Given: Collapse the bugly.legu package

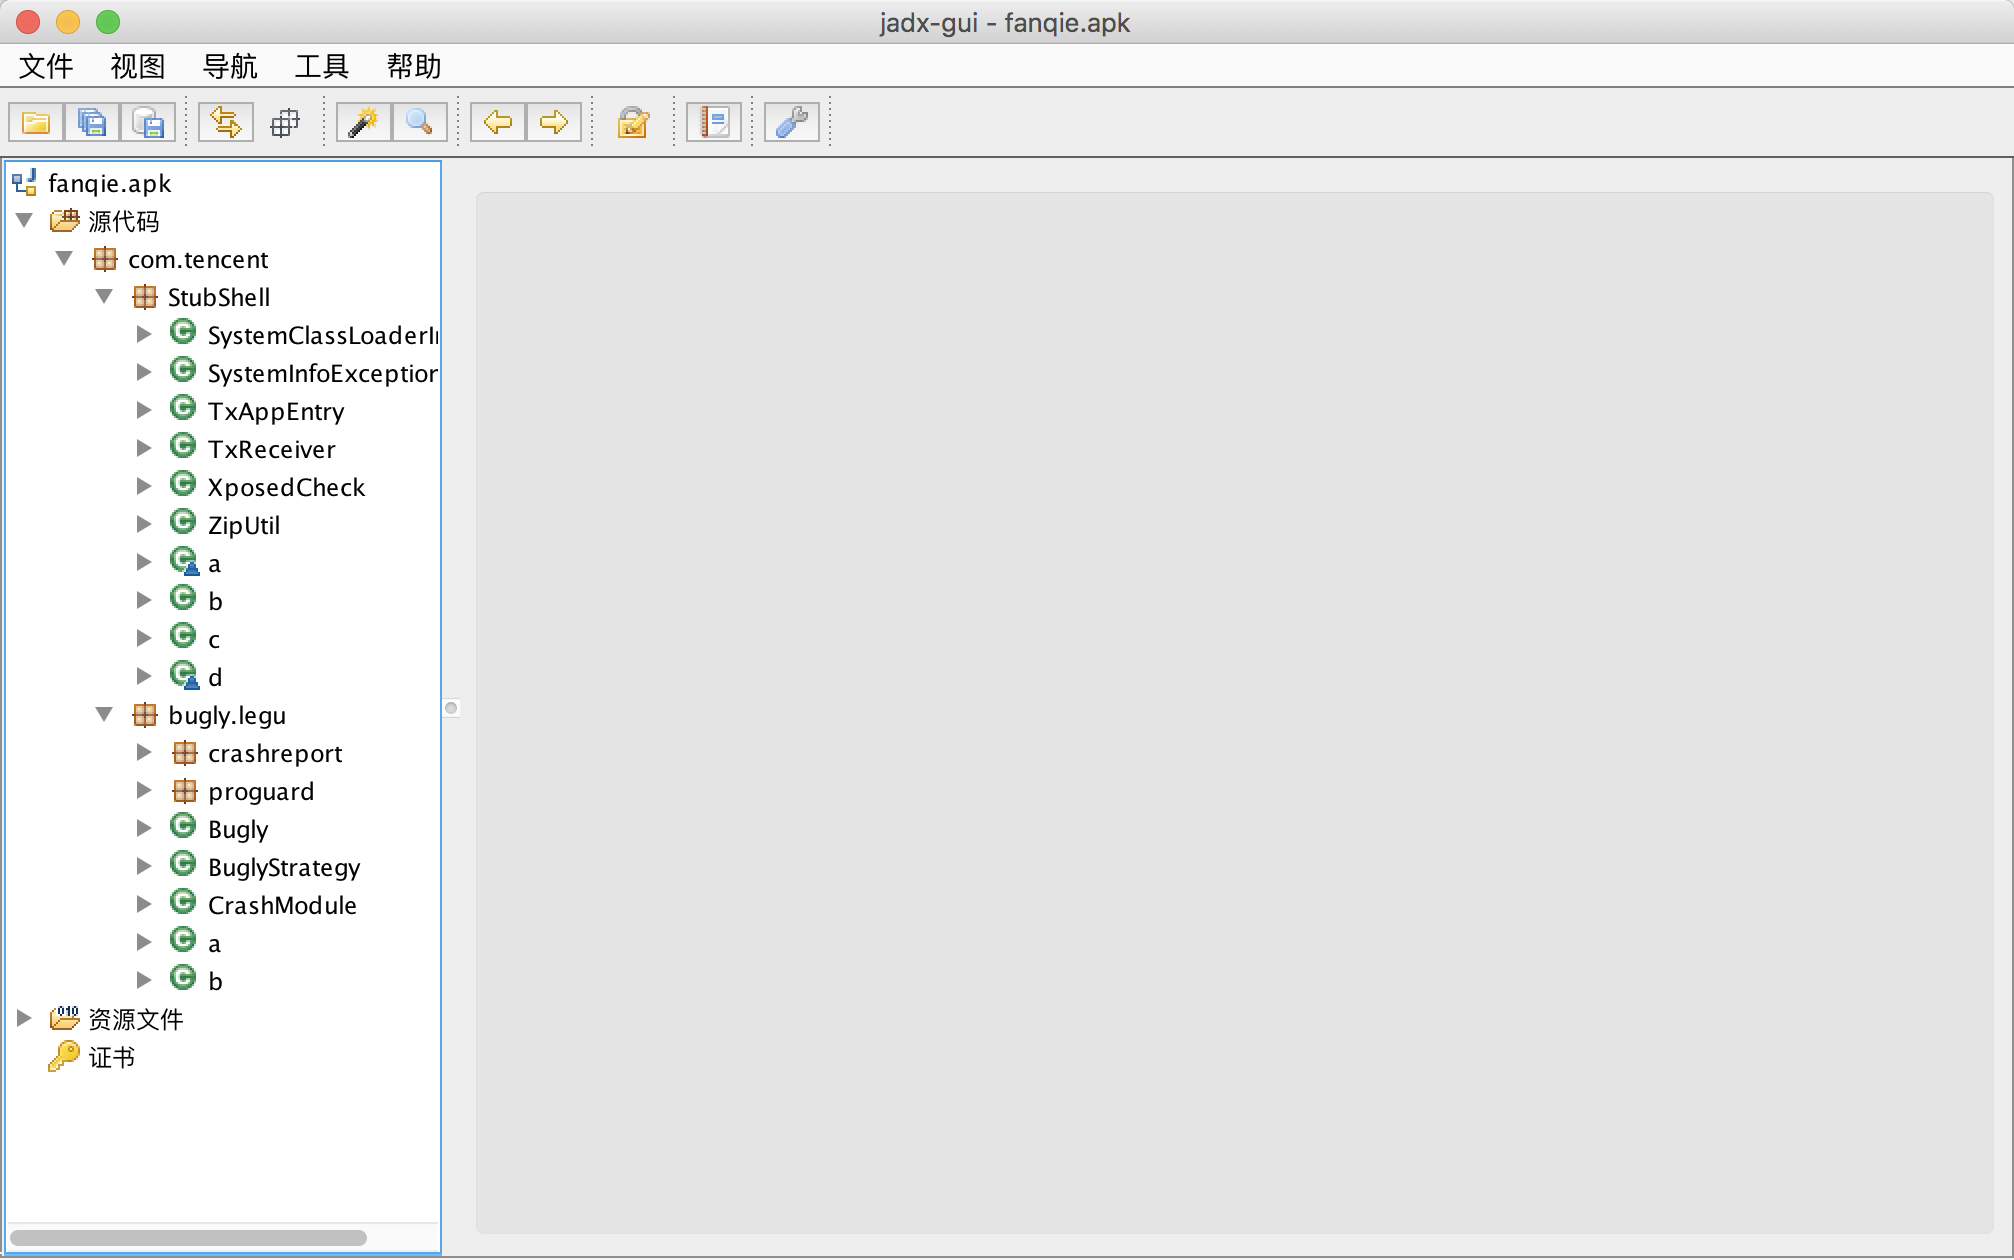Looking at the screenshot, I should 105,714.
